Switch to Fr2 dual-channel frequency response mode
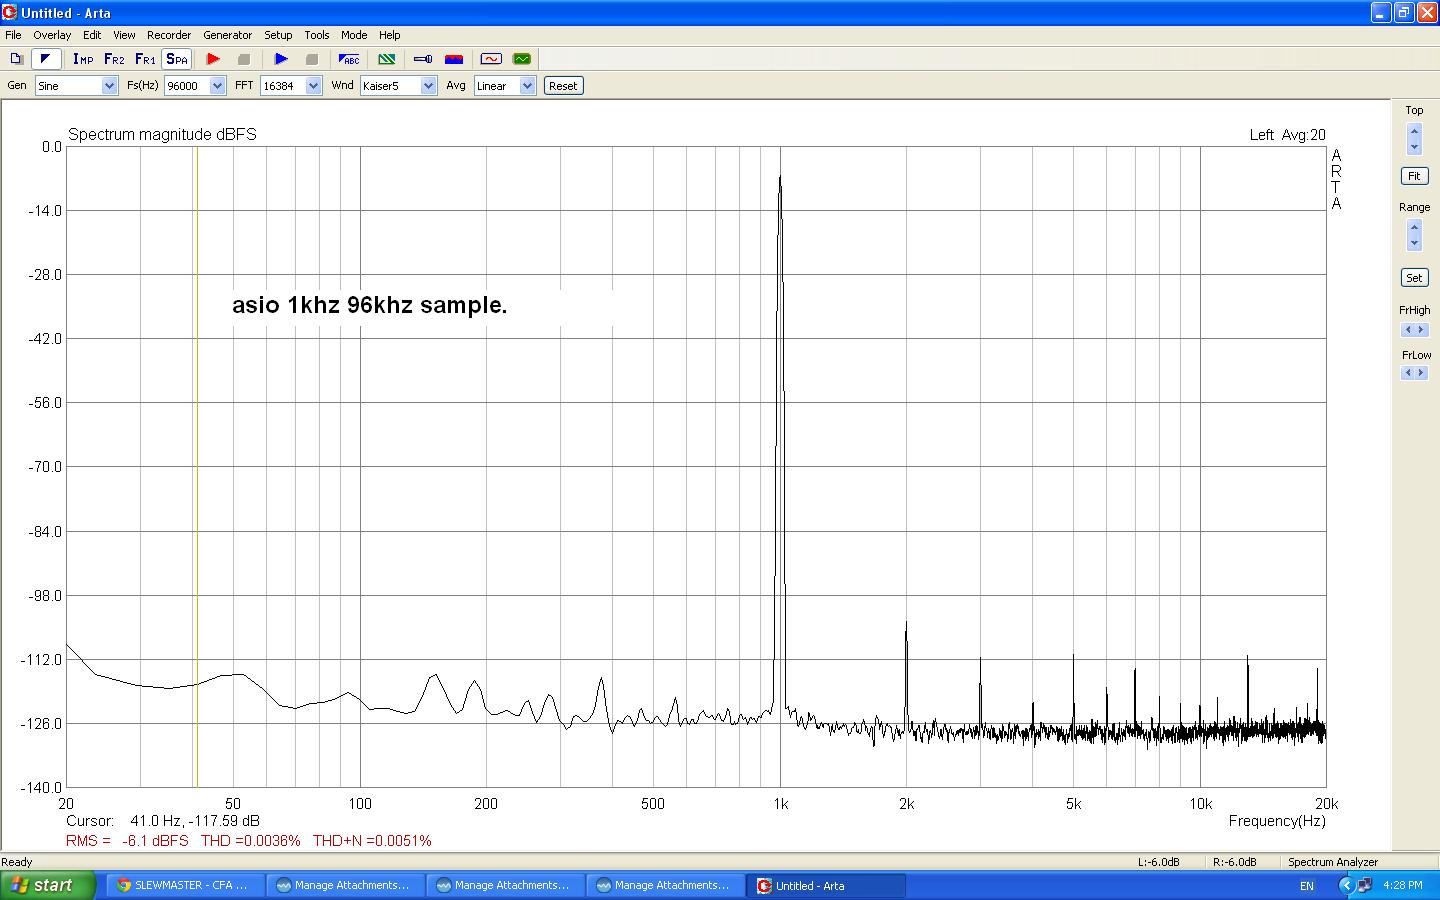The width and height of the screenshot is (1440, 900). coord(114,59)
